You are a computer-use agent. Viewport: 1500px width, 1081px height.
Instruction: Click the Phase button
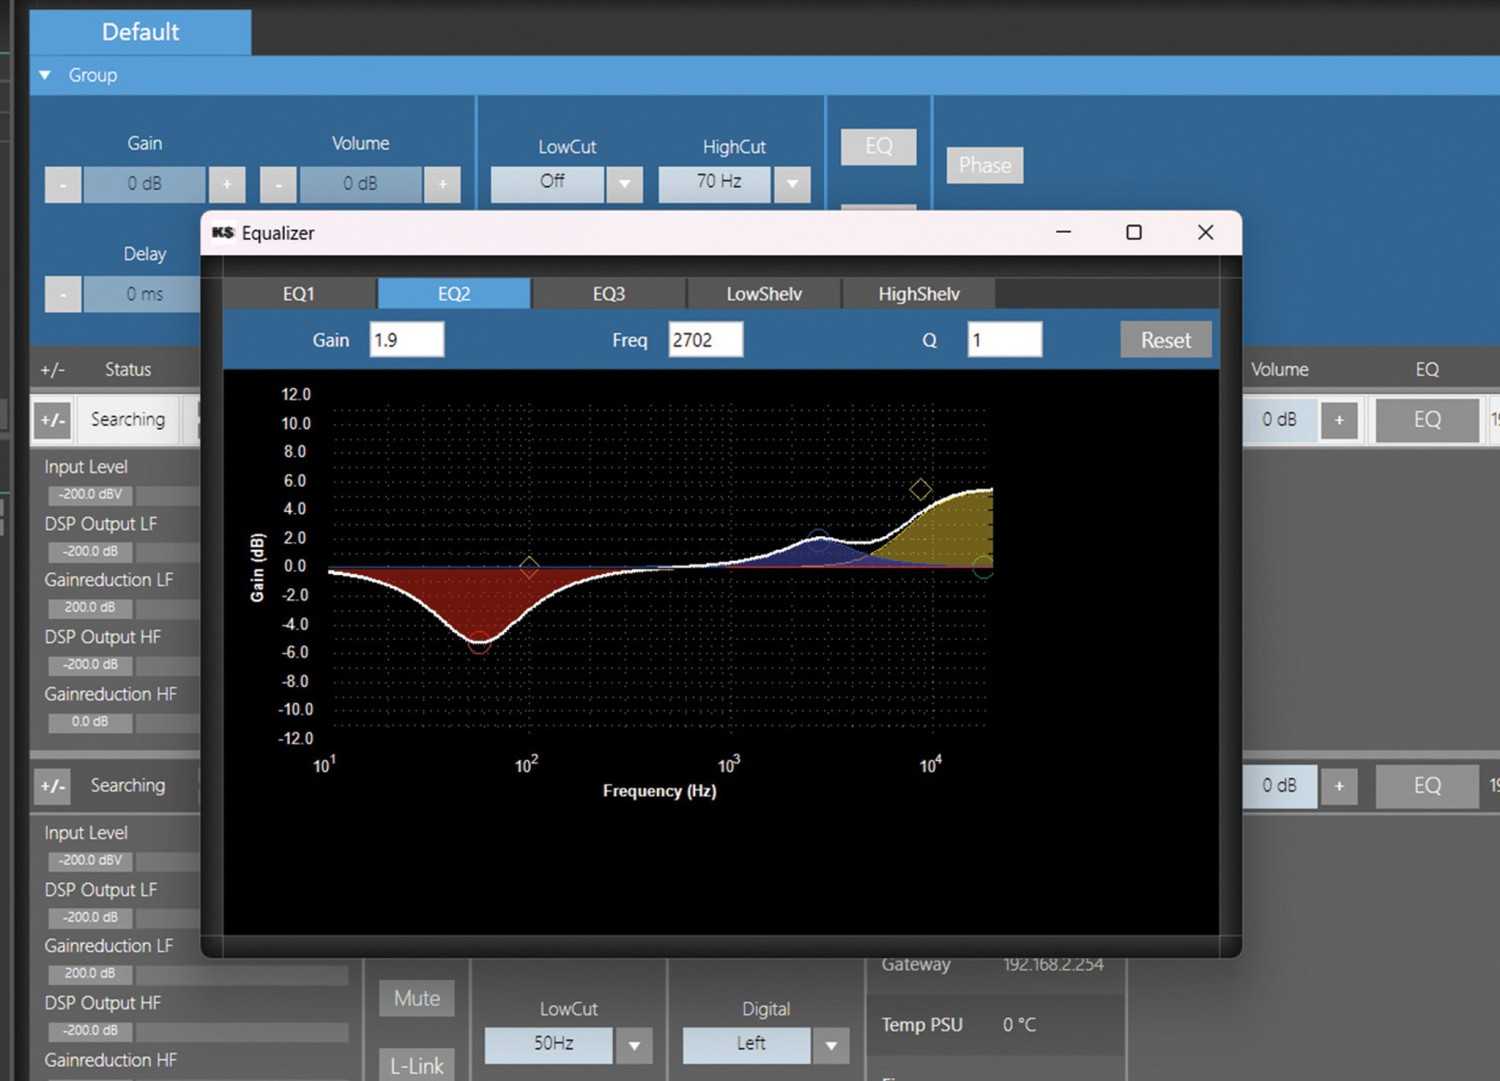(x=985, y=165)
